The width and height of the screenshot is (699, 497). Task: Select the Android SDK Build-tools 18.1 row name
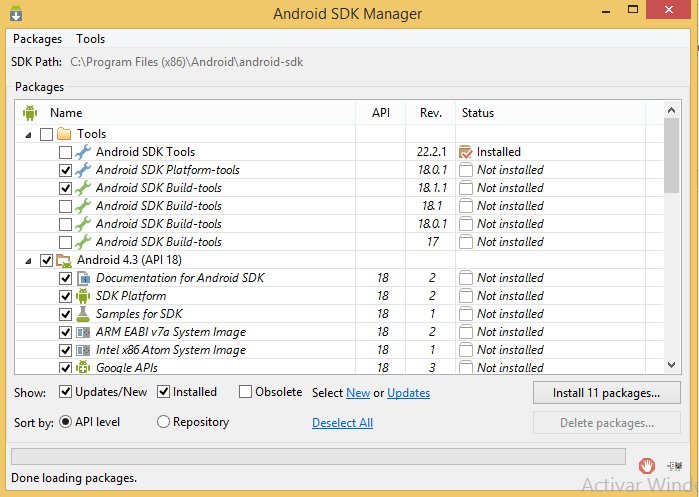pos(159,206)
